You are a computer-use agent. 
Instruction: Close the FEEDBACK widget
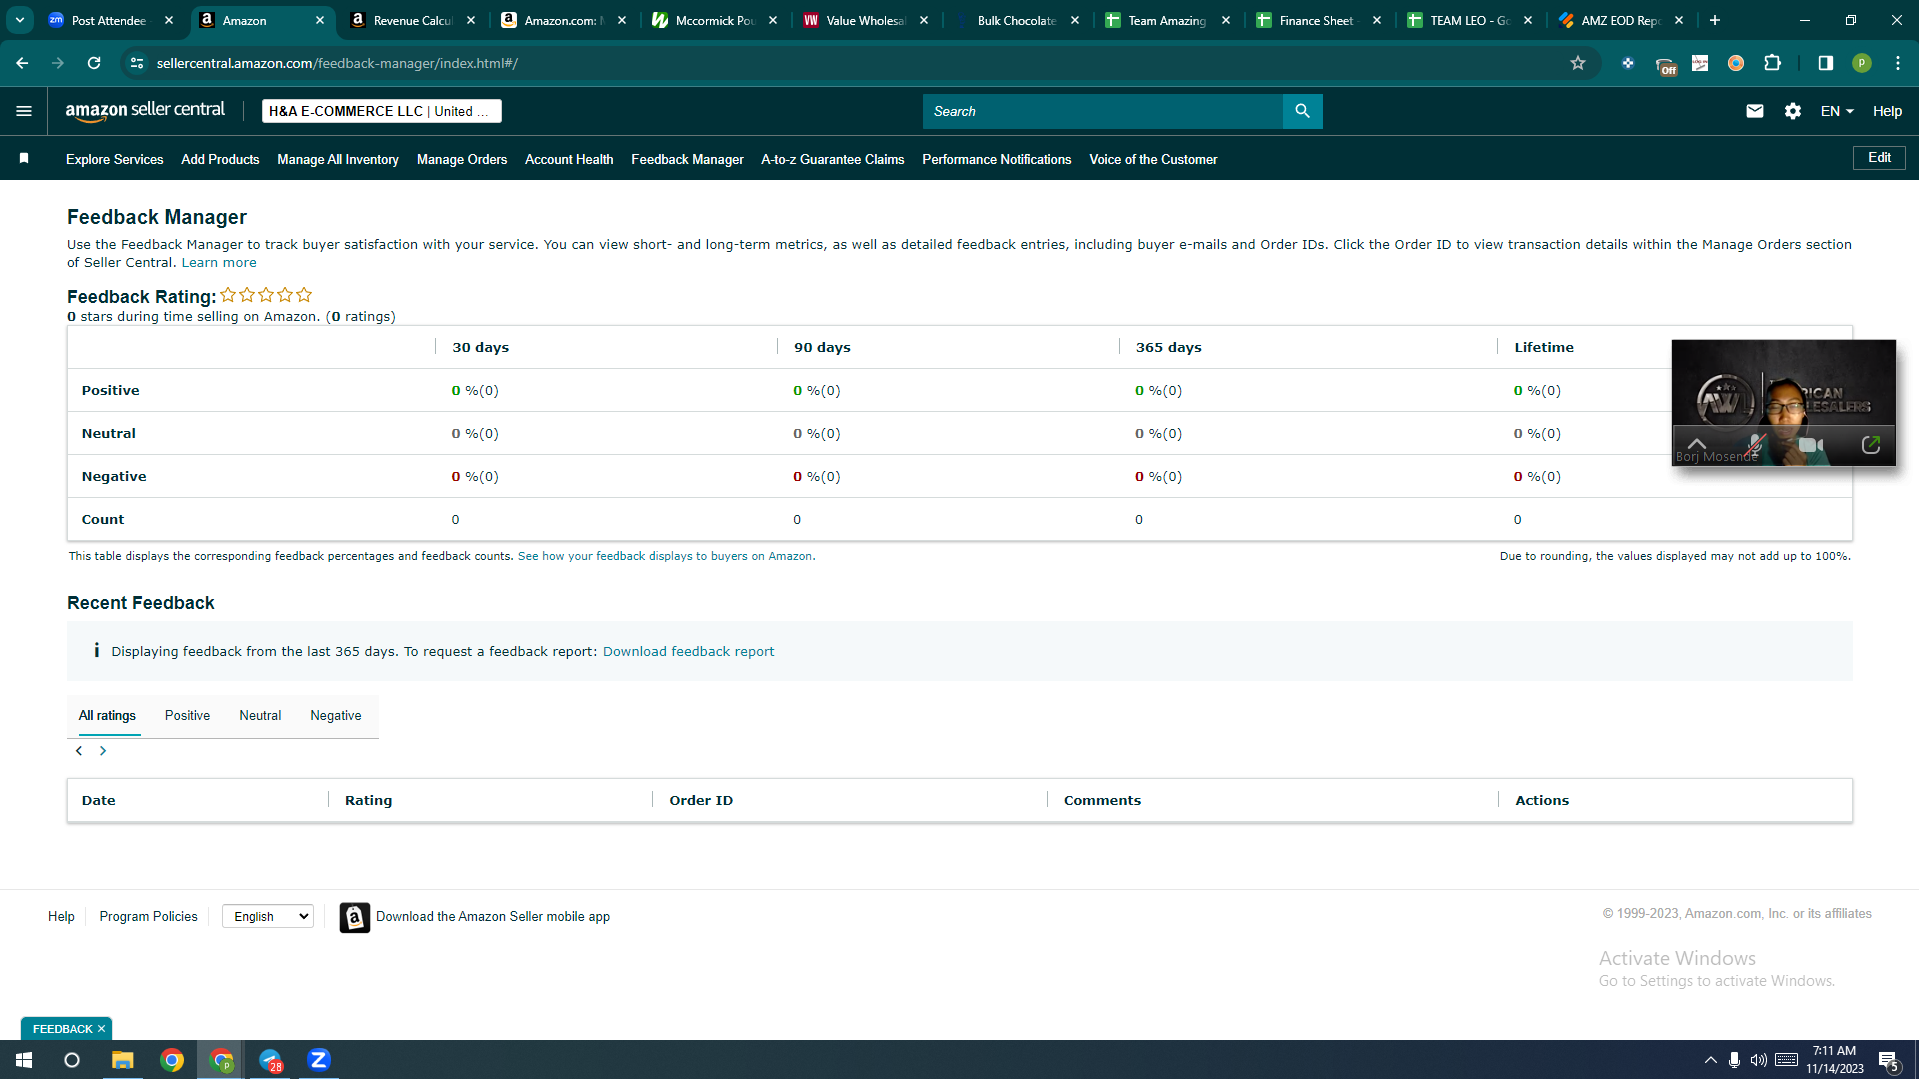pyautogui.click(x=101, y=1029)
